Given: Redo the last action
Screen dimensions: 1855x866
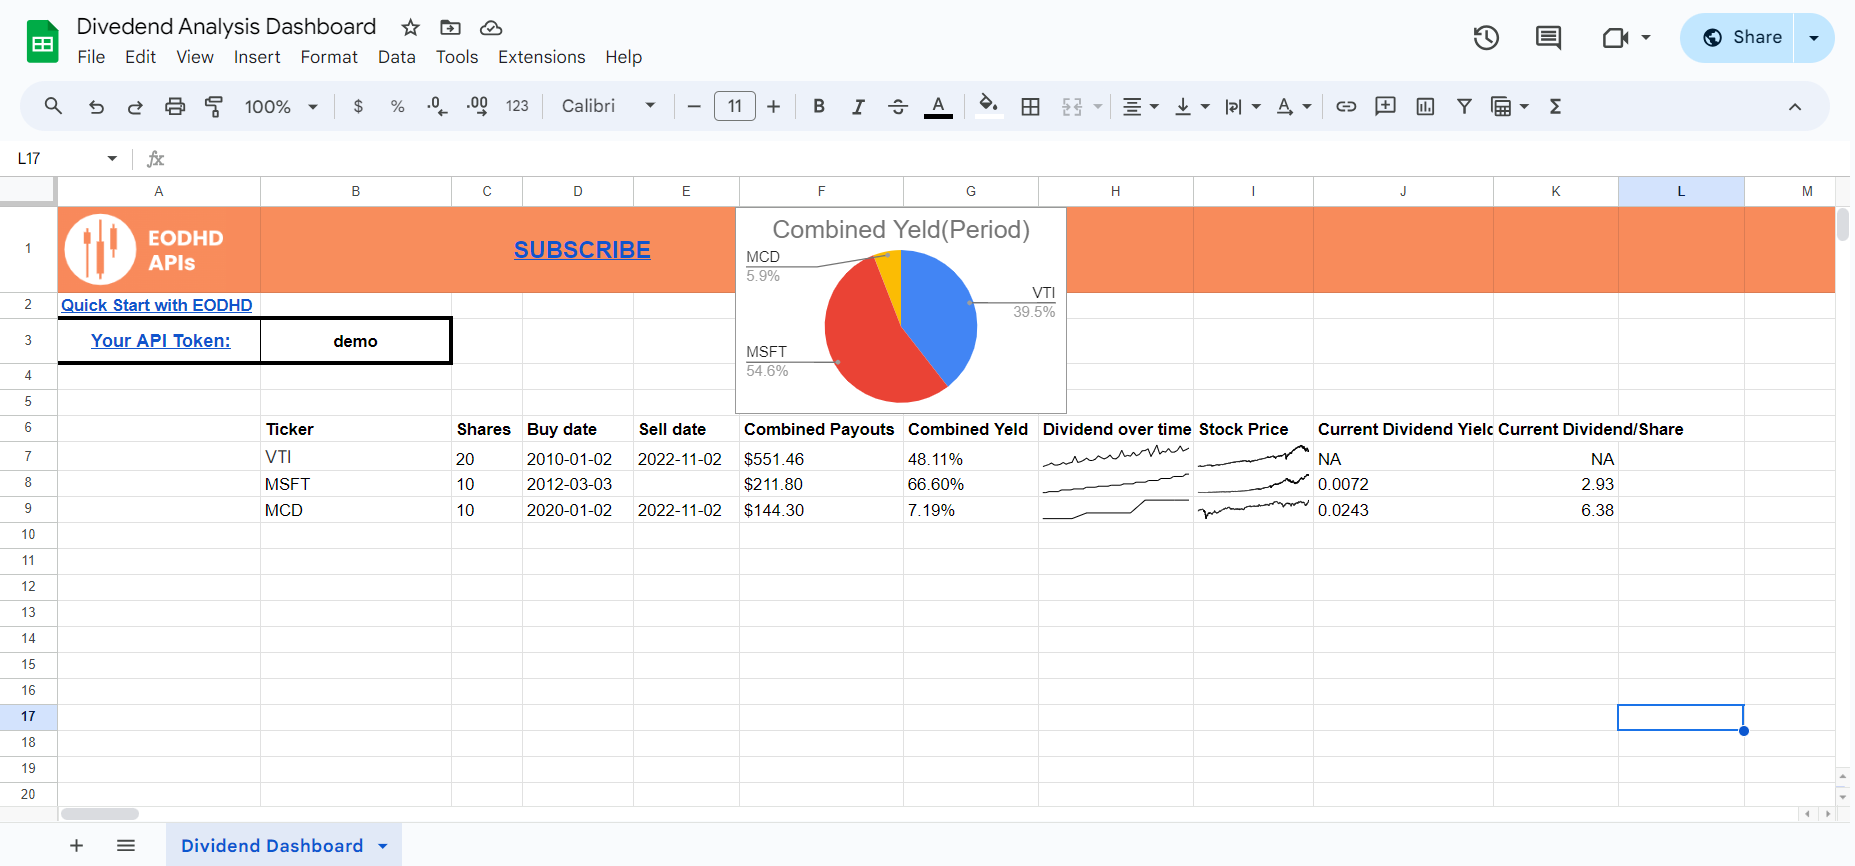Looking at the screenshot, I should tap(135, 106).
